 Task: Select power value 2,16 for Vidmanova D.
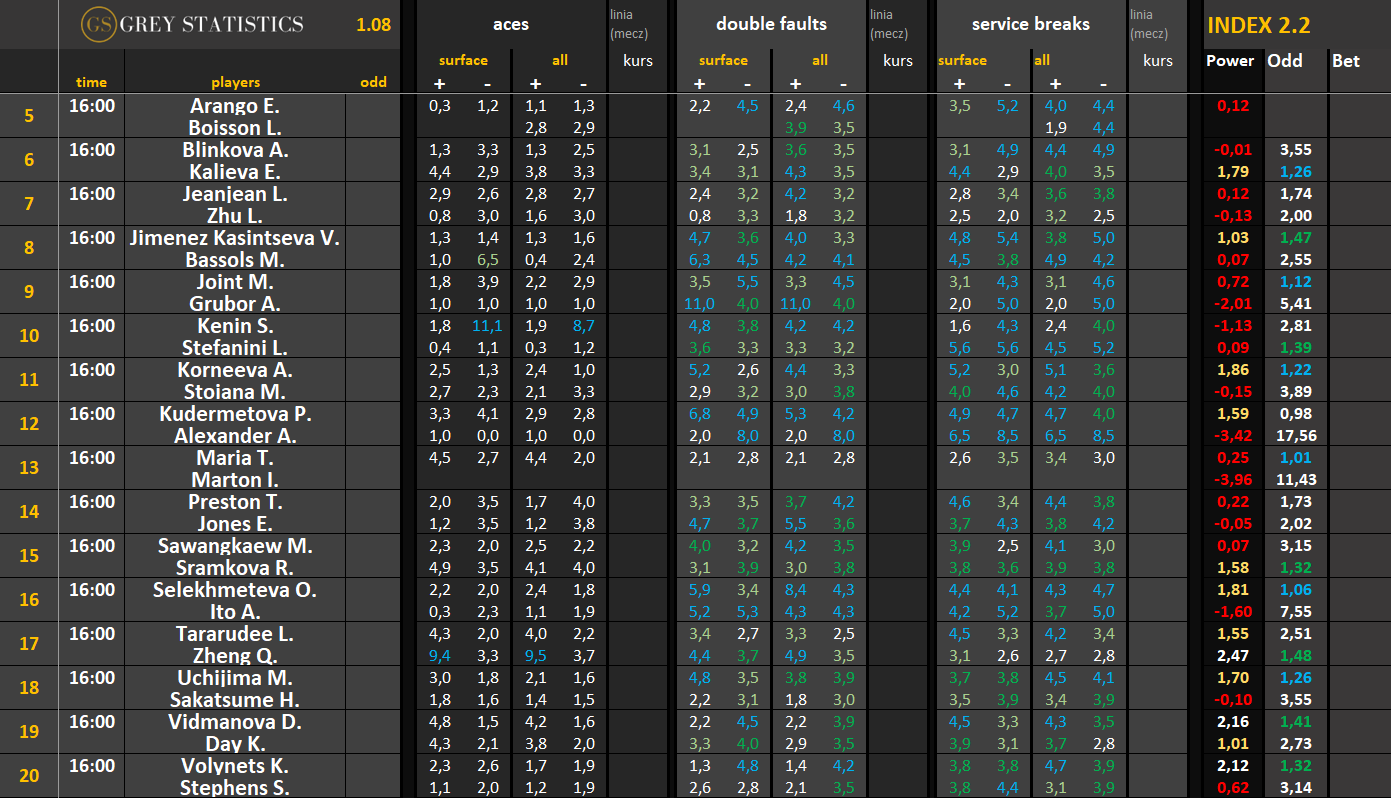[1233, 722]
